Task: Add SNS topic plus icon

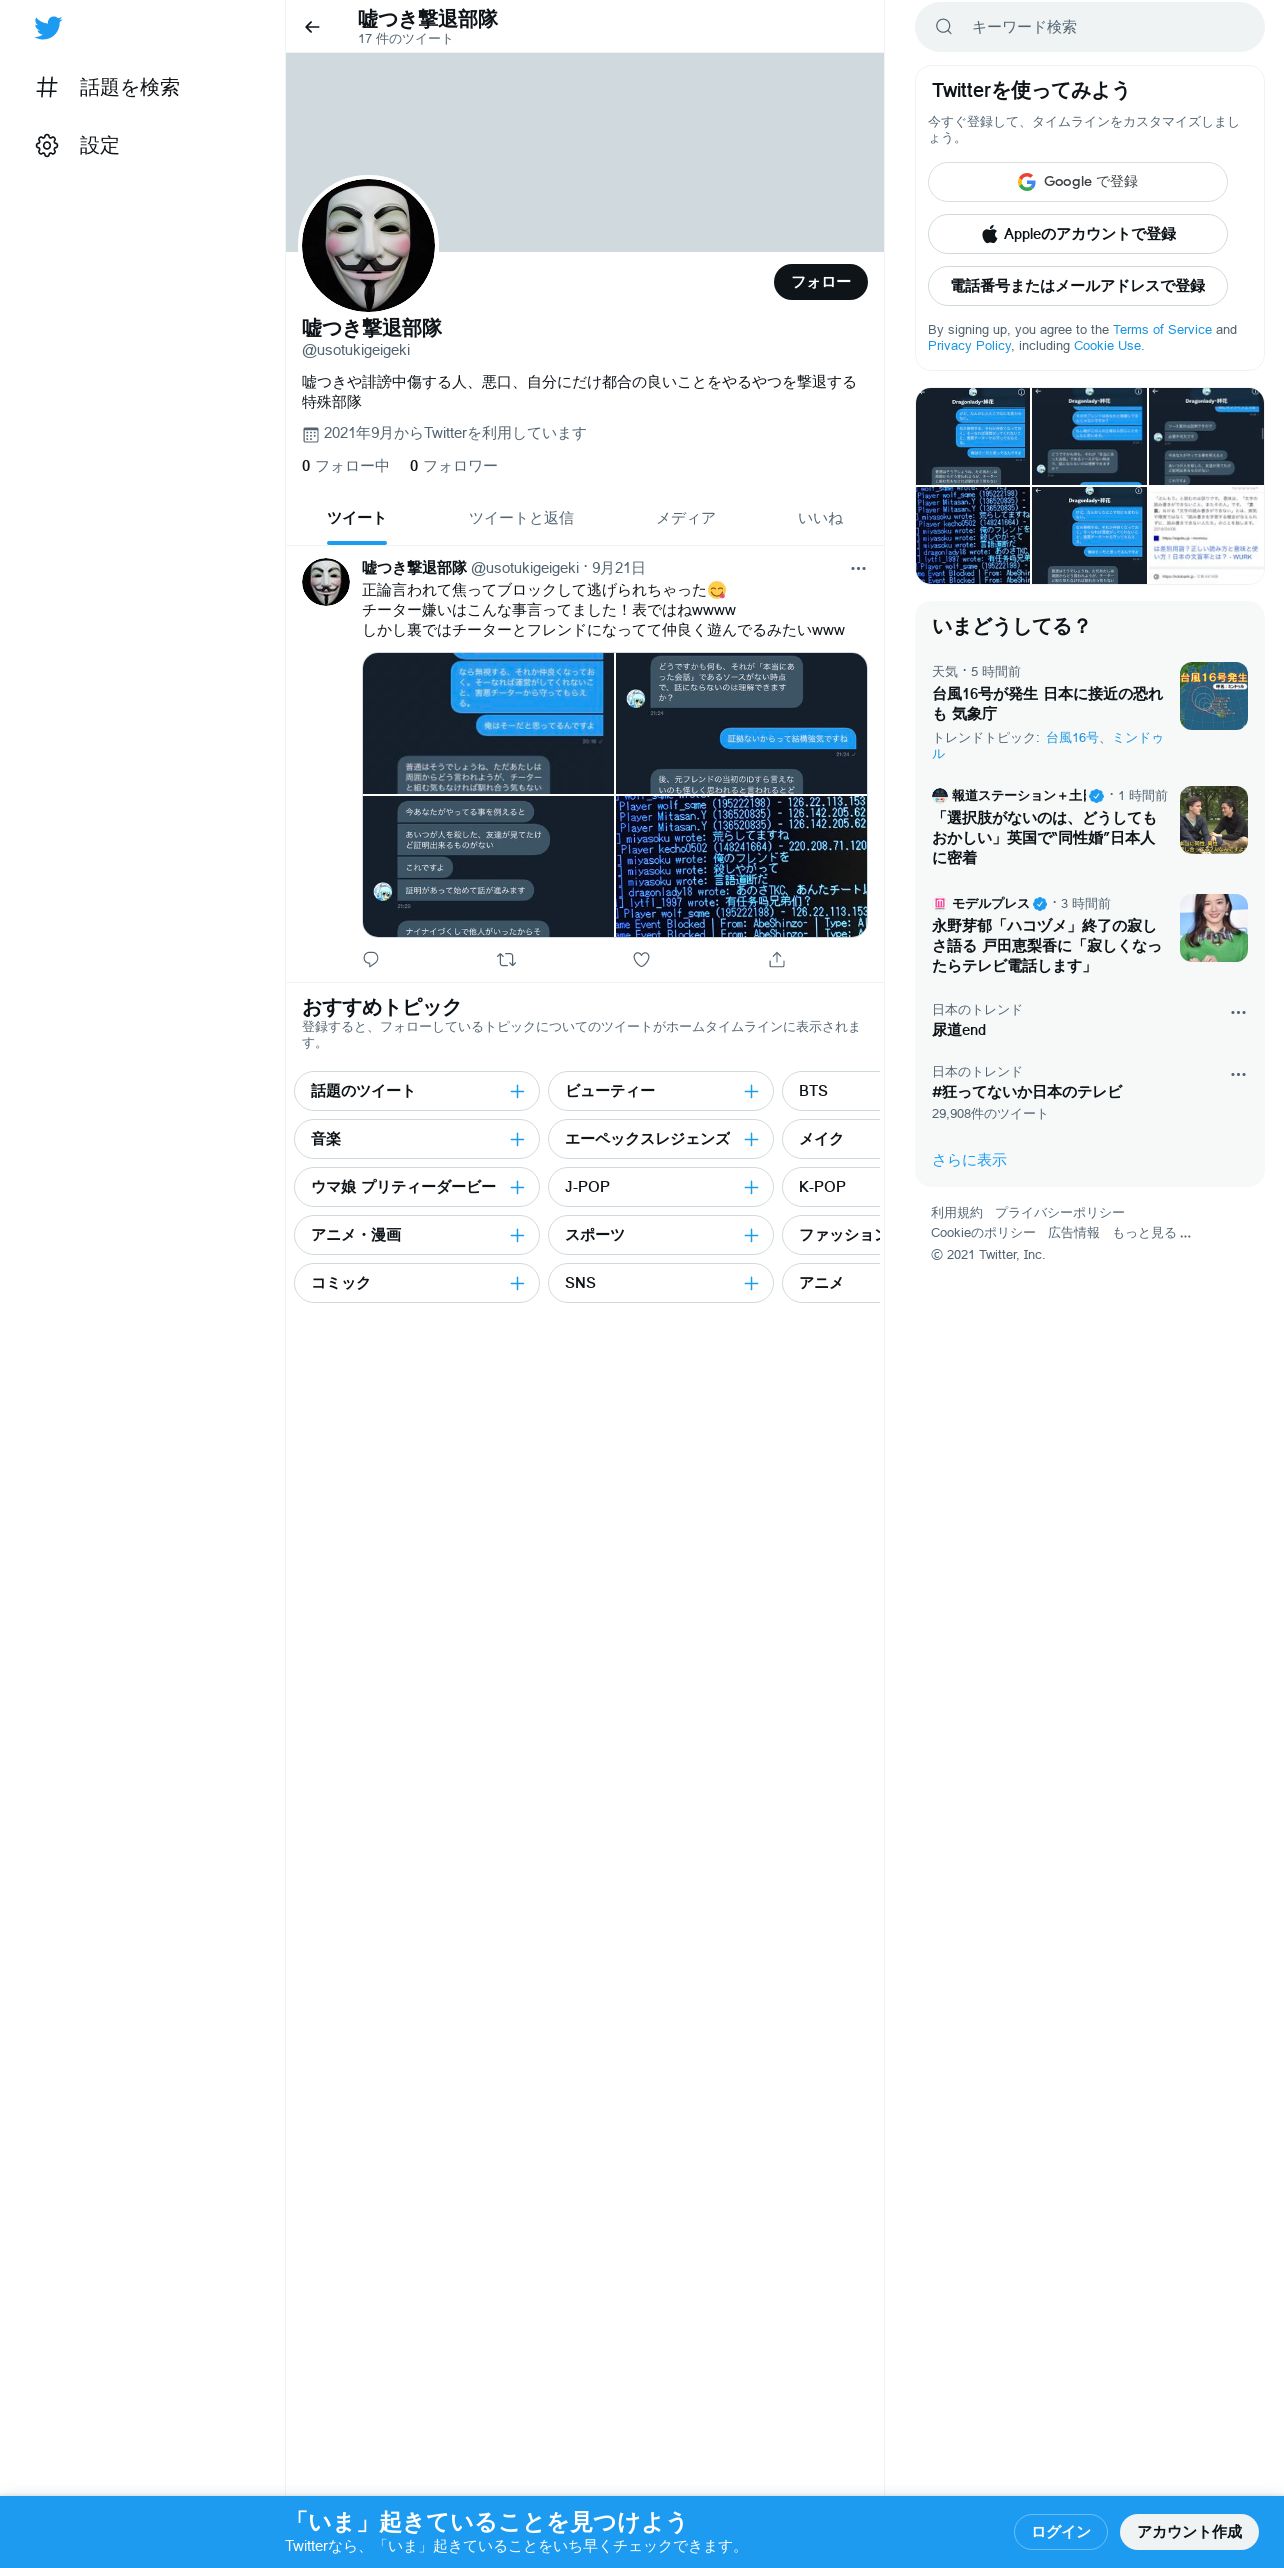Action: pyautogui.click(x=751, y=1283)
